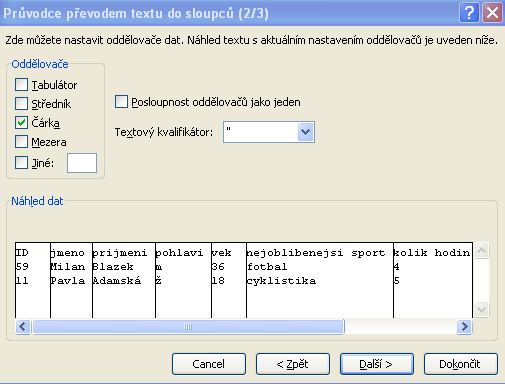Image resolution: width=505 pixels, height=384 pixels.
Task: Click the Adamská cell in preview
Action: (x=117, y=281)
